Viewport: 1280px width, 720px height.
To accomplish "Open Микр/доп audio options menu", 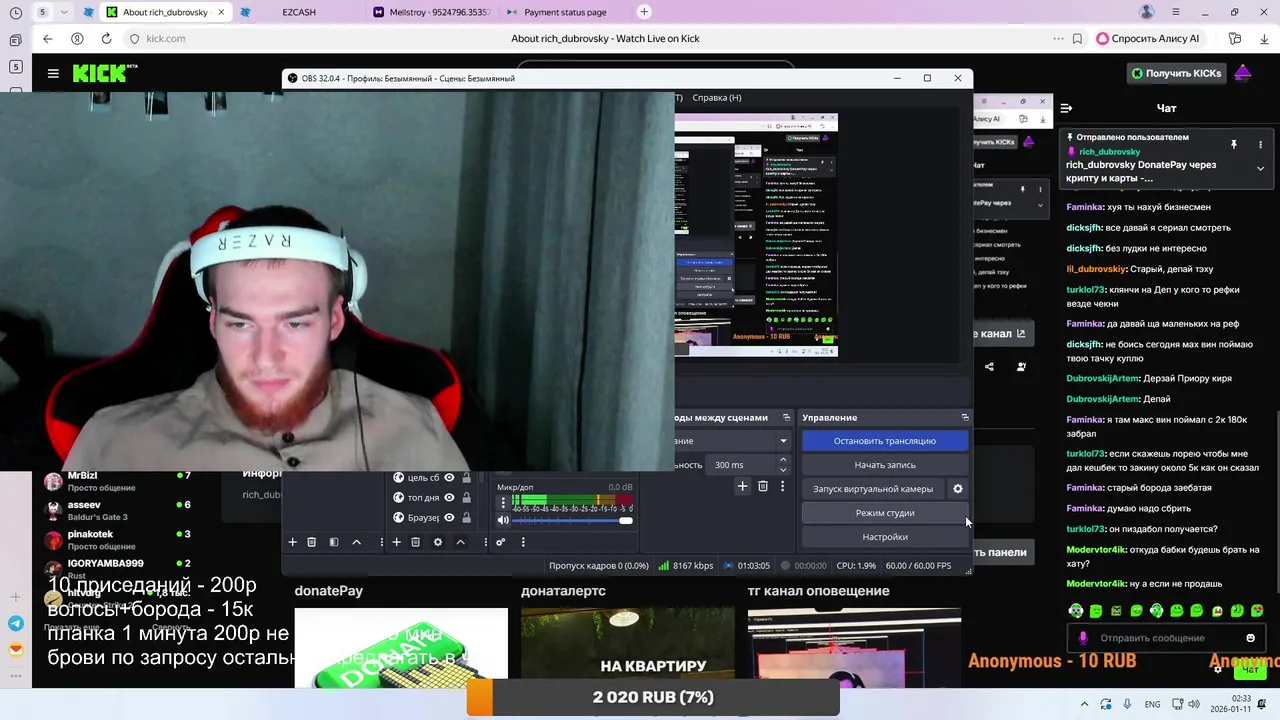I will click(503, 502).
